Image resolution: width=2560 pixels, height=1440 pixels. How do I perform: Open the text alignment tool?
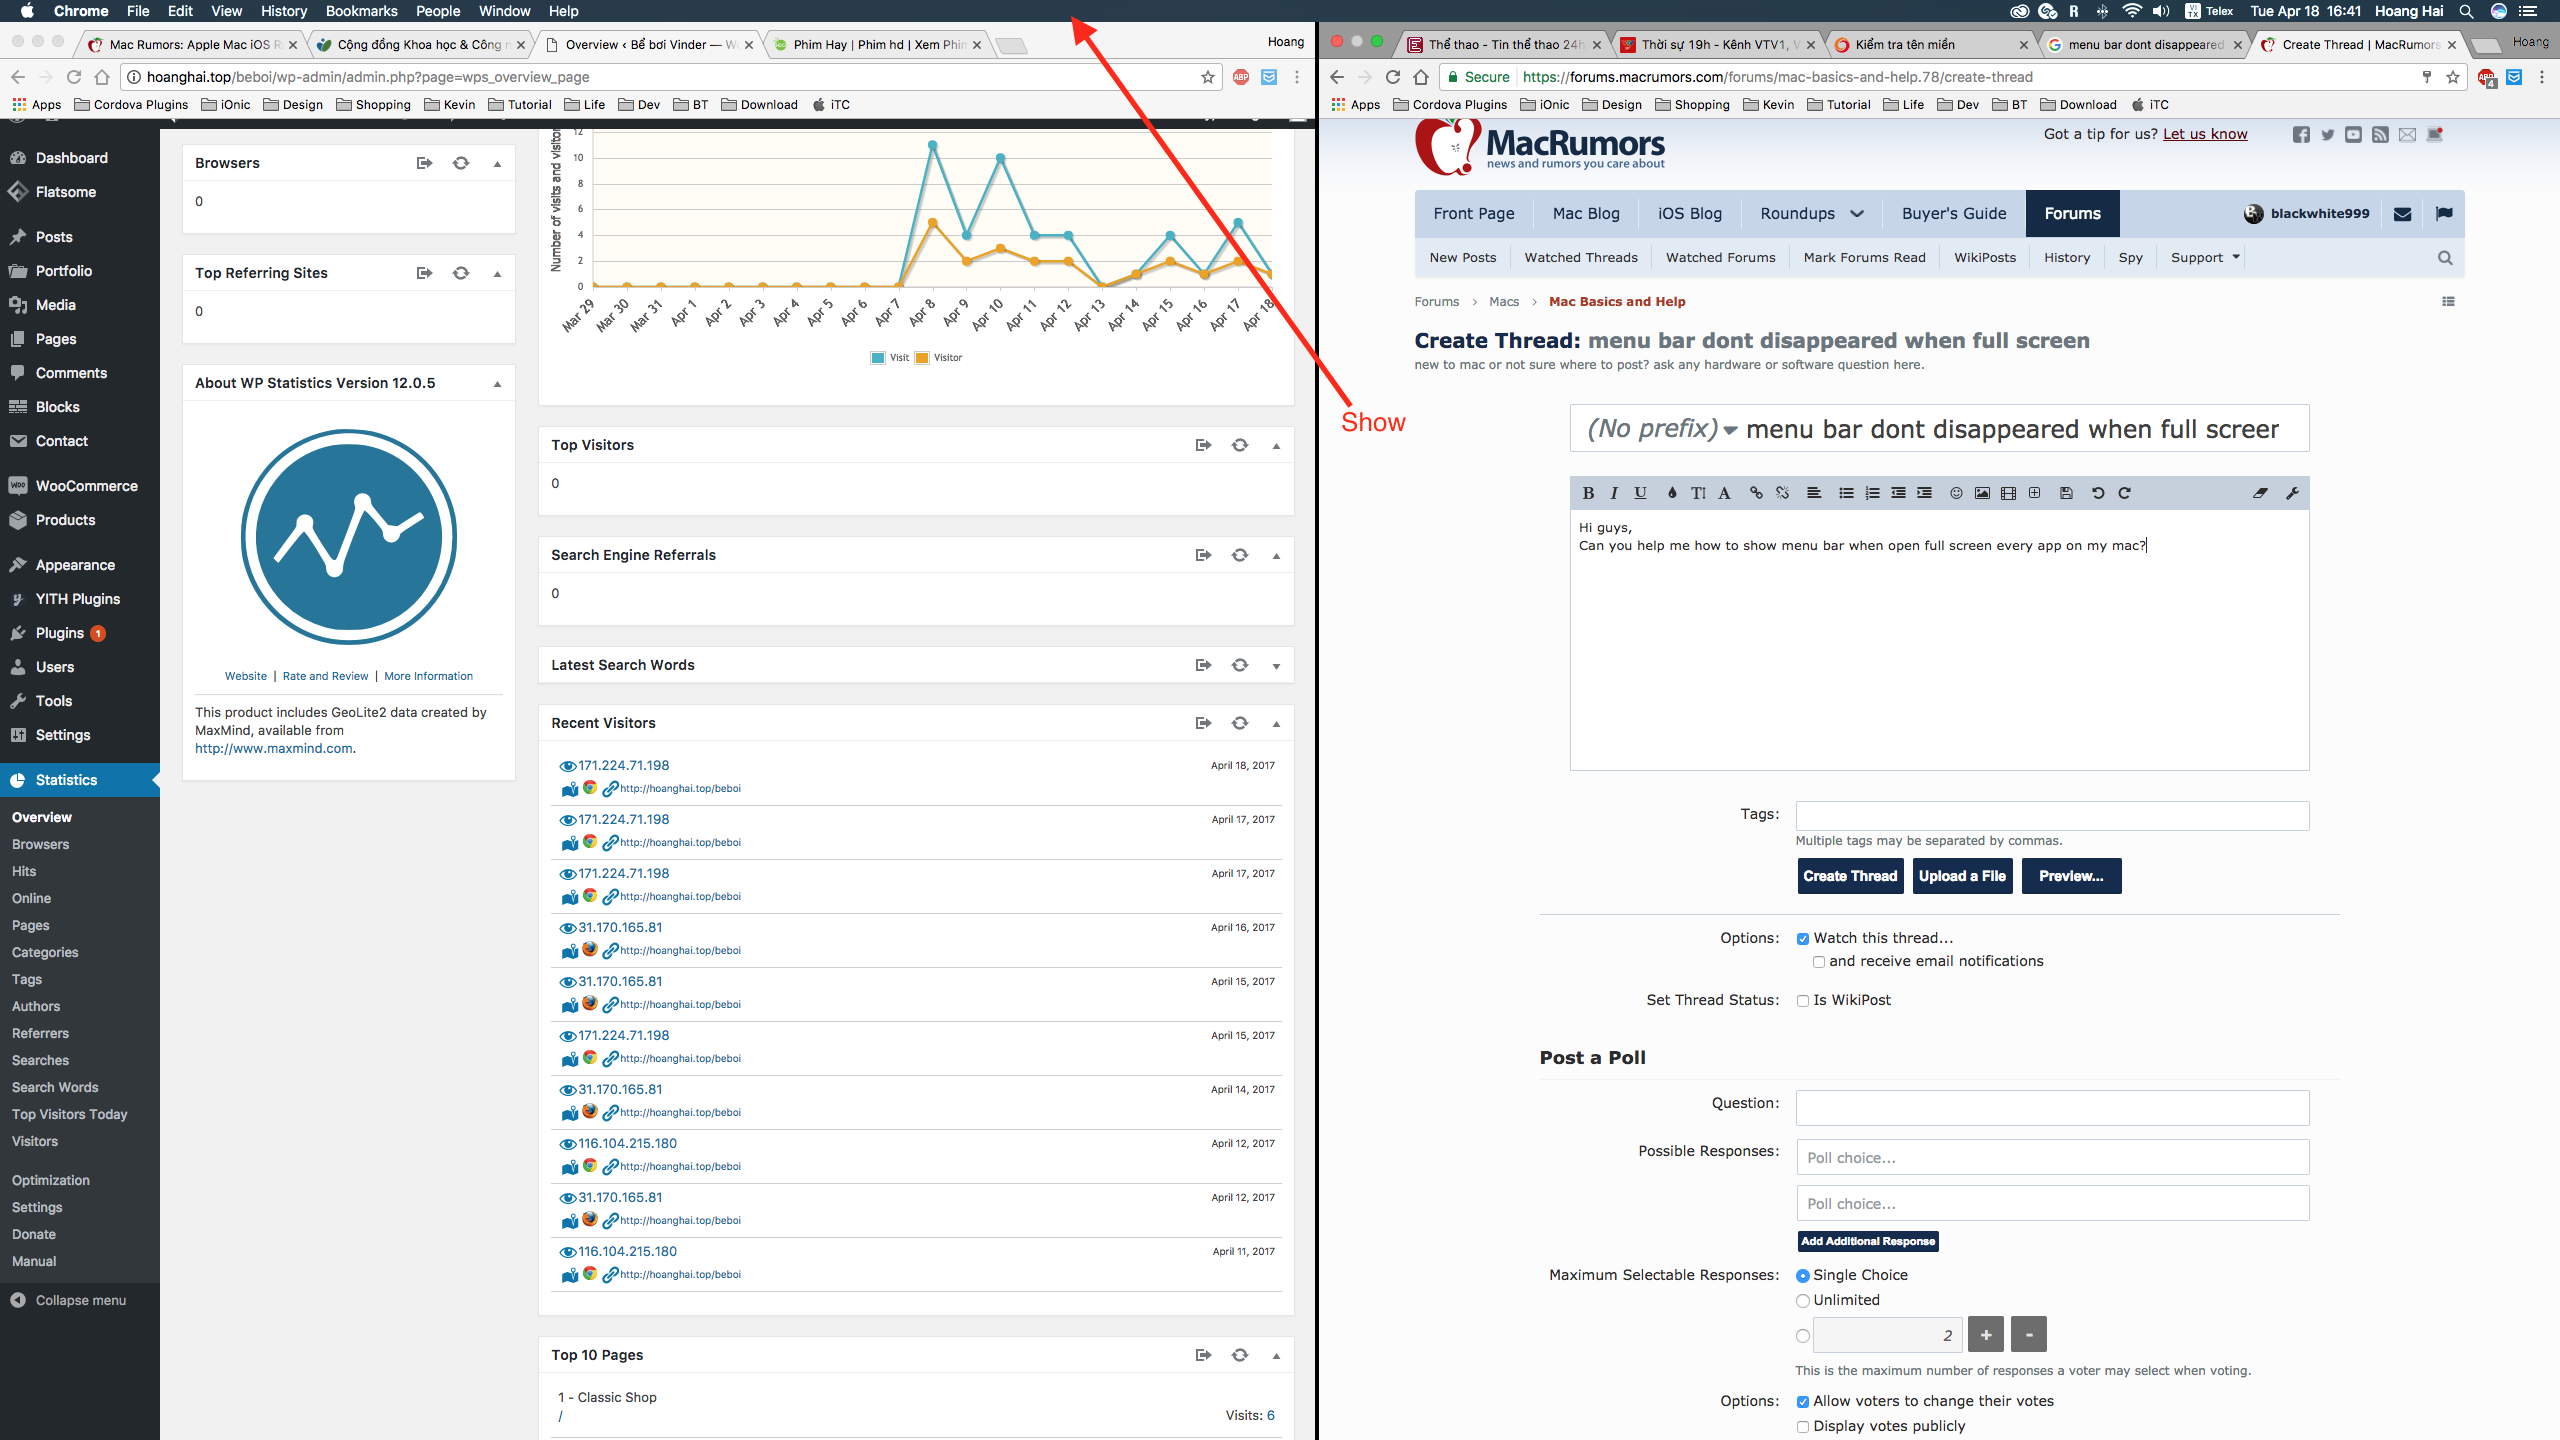pos(1814,493)
